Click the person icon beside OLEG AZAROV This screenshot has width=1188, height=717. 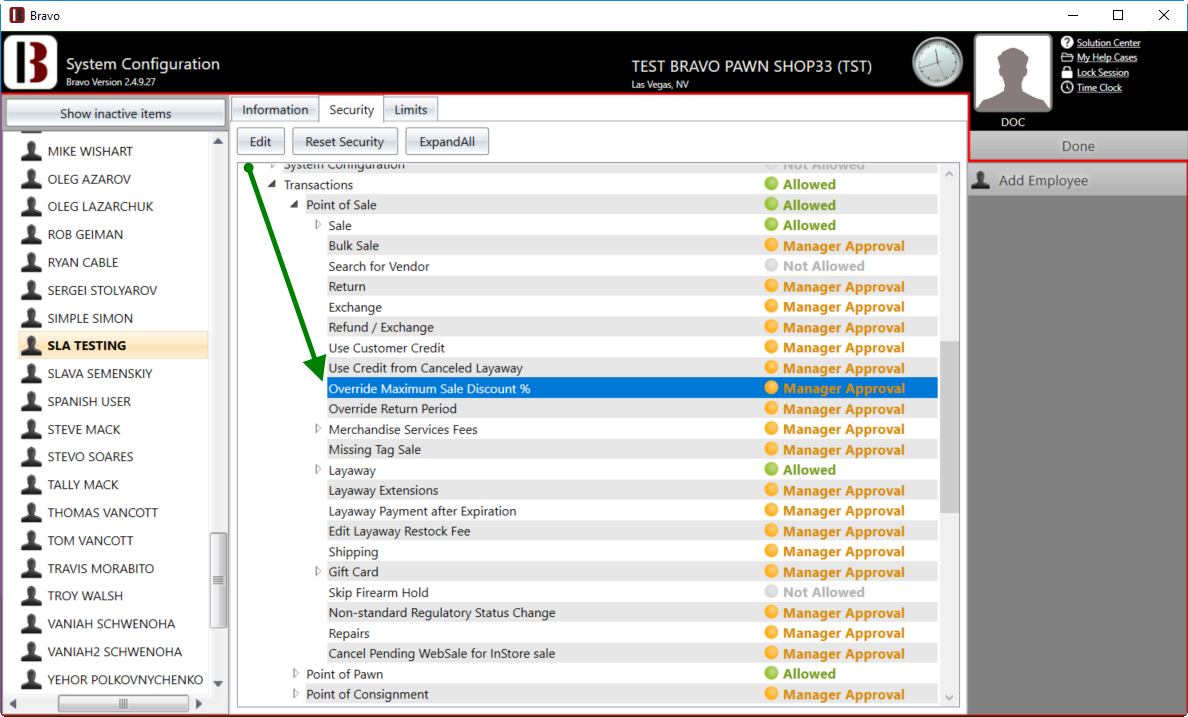click(31, 179)
